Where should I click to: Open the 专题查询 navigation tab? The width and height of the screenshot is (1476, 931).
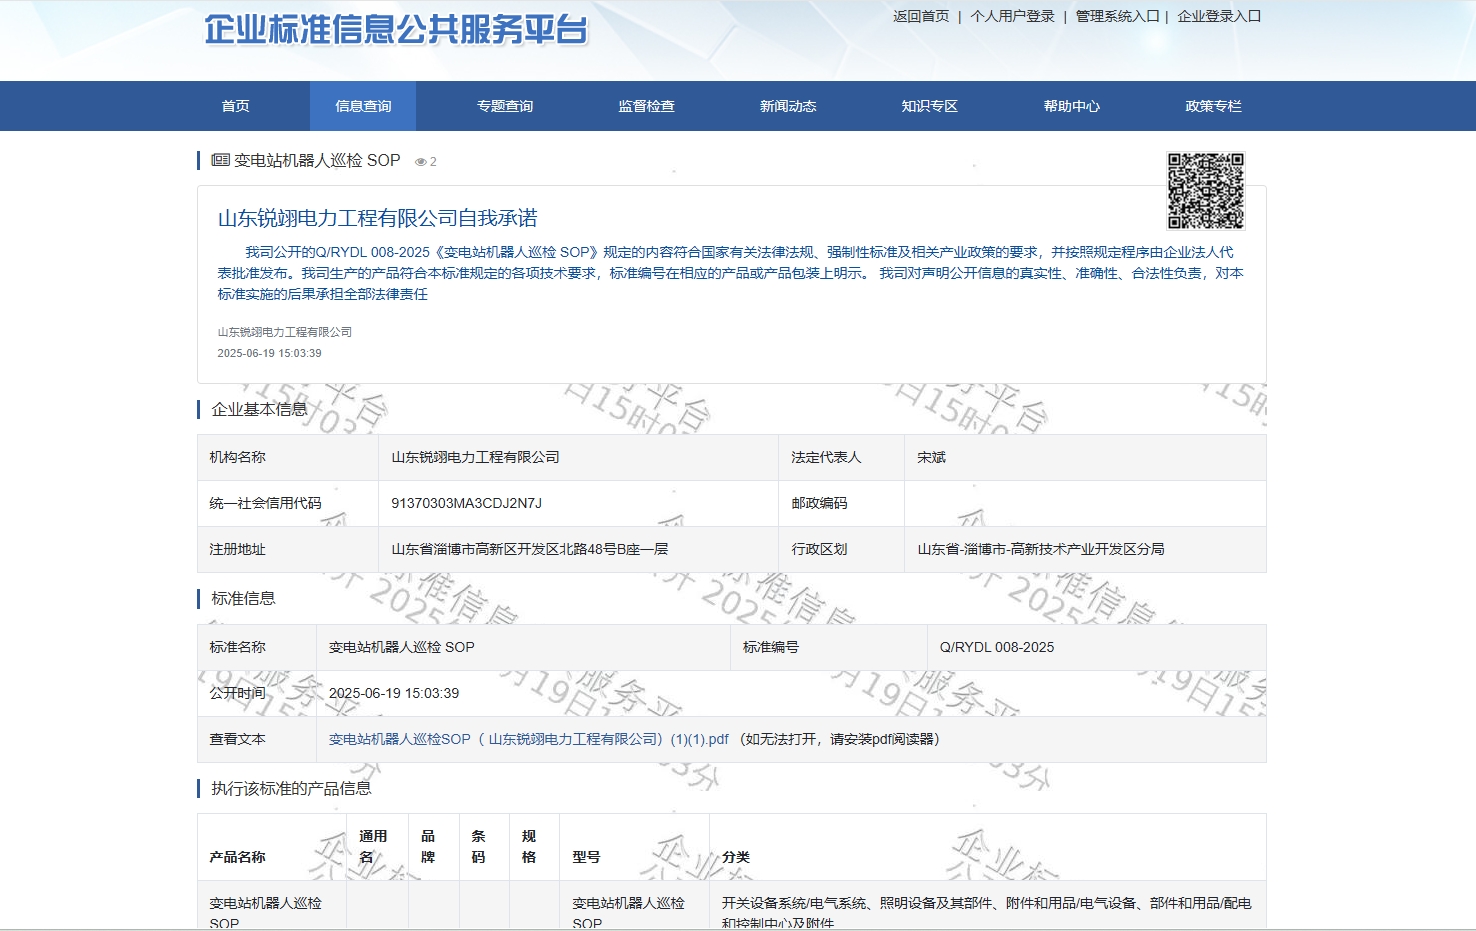pos(505,106)
